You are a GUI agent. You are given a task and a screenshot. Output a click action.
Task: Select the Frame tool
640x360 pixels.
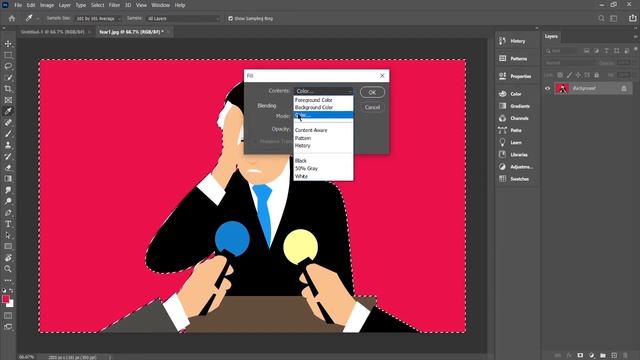click(8, 100)
